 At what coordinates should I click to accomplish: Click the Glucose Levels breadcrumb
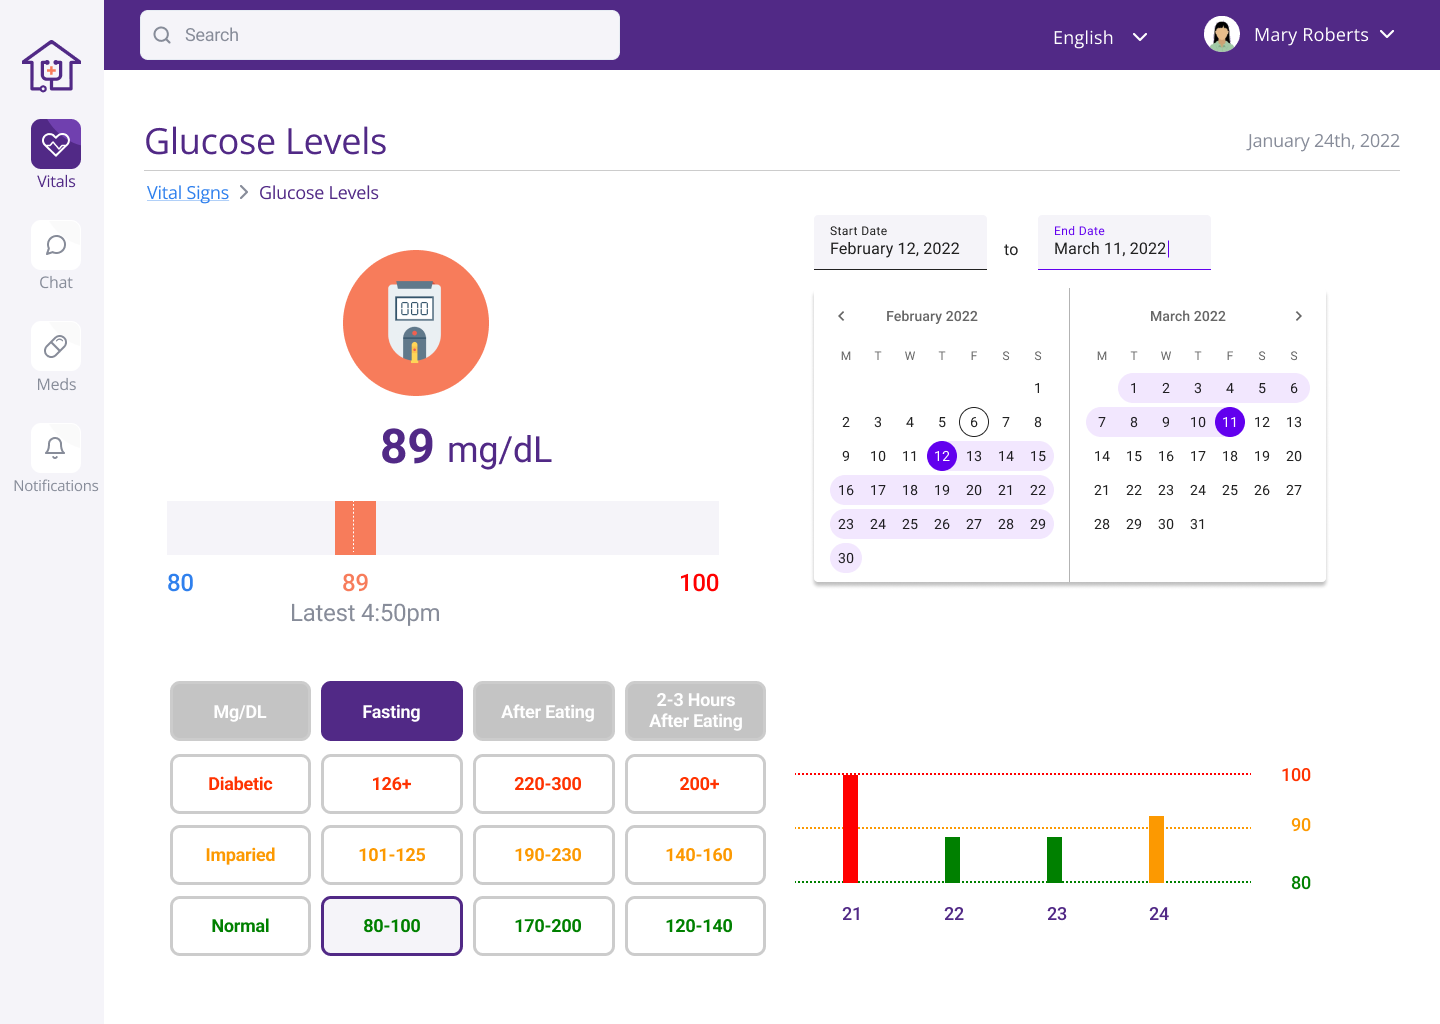coord(318,192)
